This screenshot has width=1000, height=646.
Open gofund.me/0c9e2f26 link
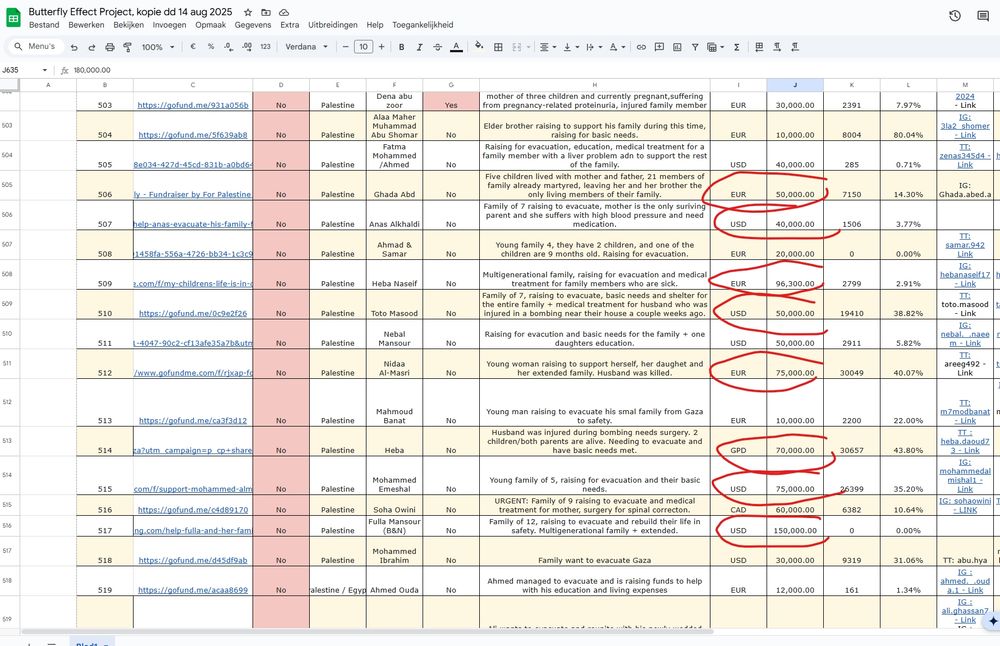click(193, 314)
